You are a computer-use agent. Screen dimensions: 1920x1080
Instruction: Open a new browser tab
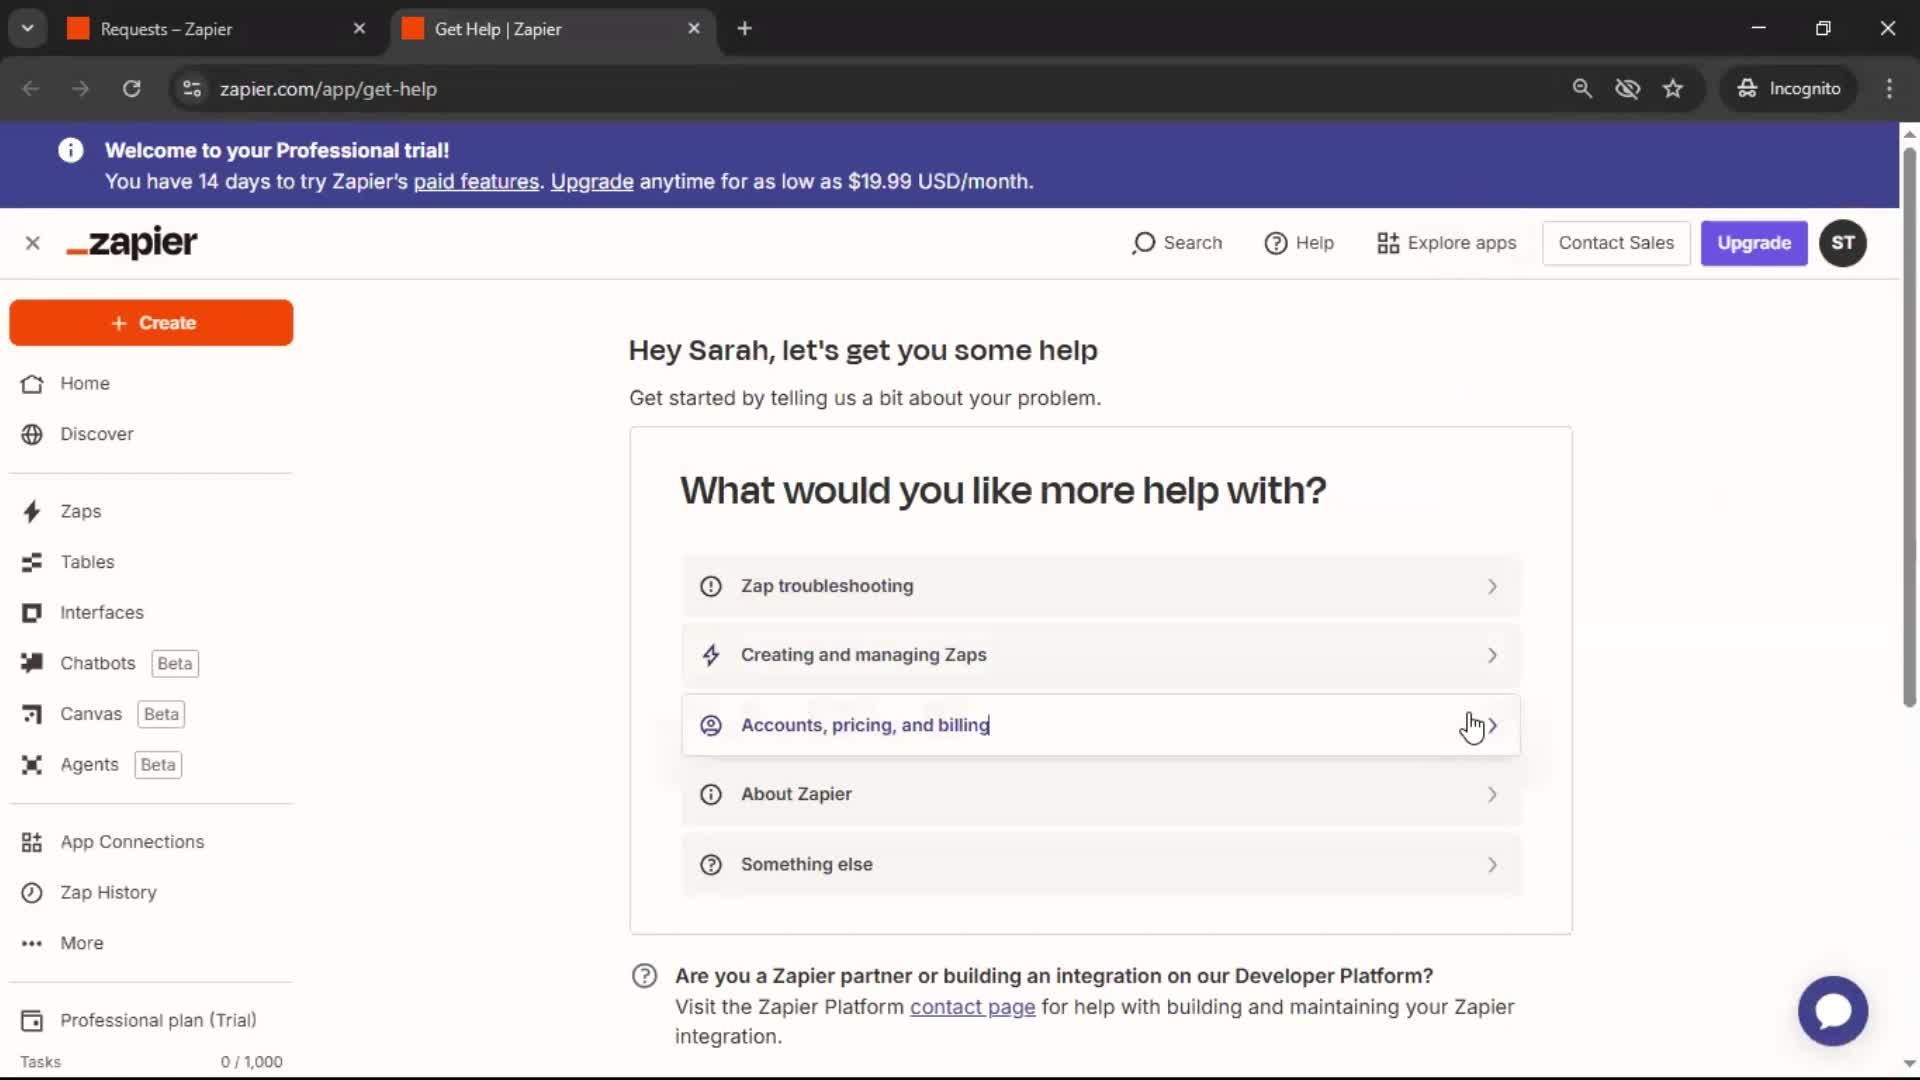(x=744, y=29)
